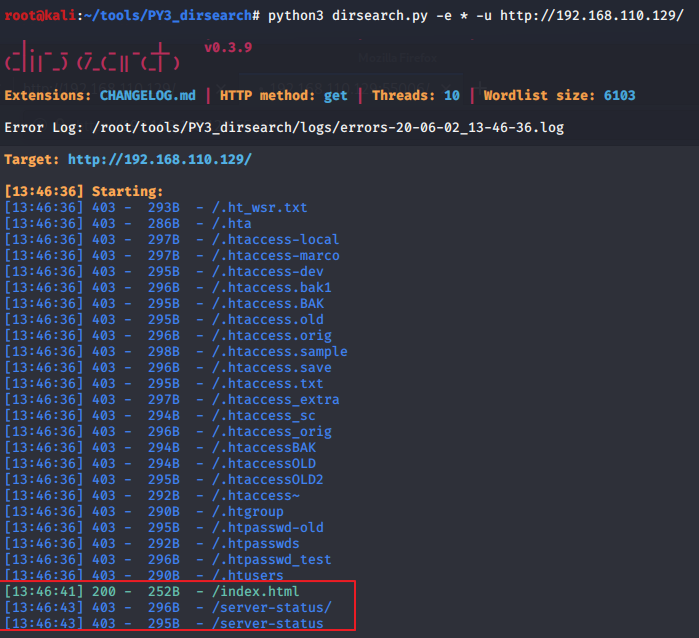The image size is (699, 638).
Task: Select the /.htaccess.orig line
Action: (271, 336)
